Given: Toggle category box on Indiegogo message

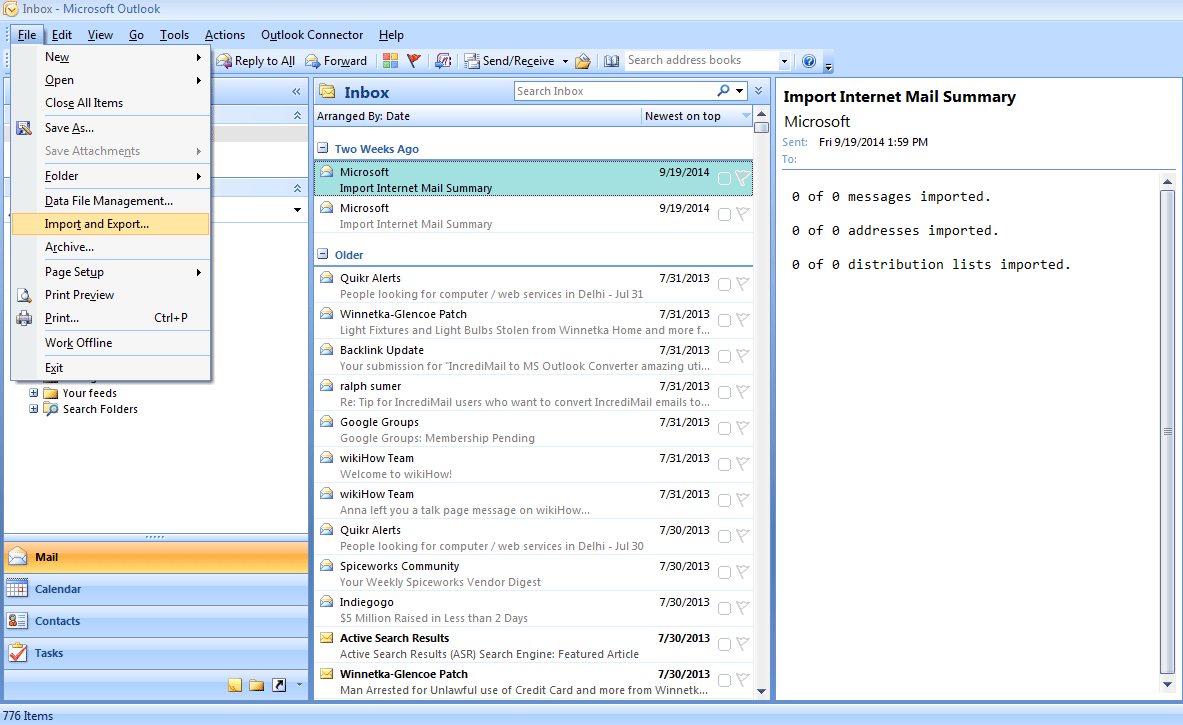Looking at the screenshot, I should 724,608.
